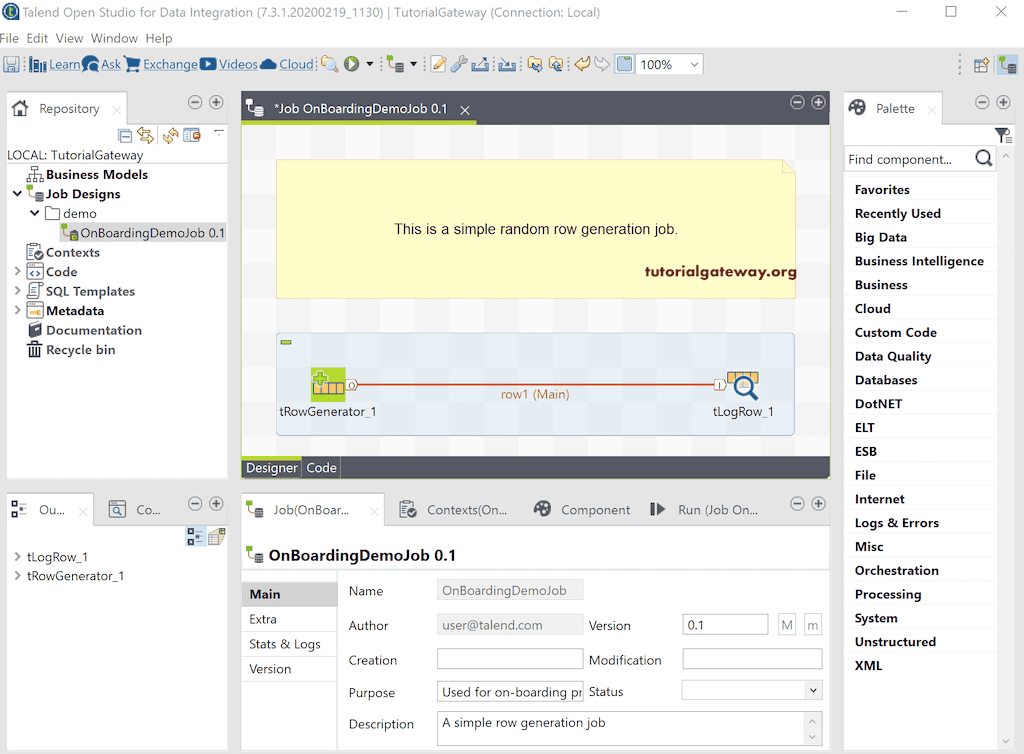The height and width of the screenshot is (754, 1024).
Task: Click the open perspective icon top right
Action: [981, 65]
